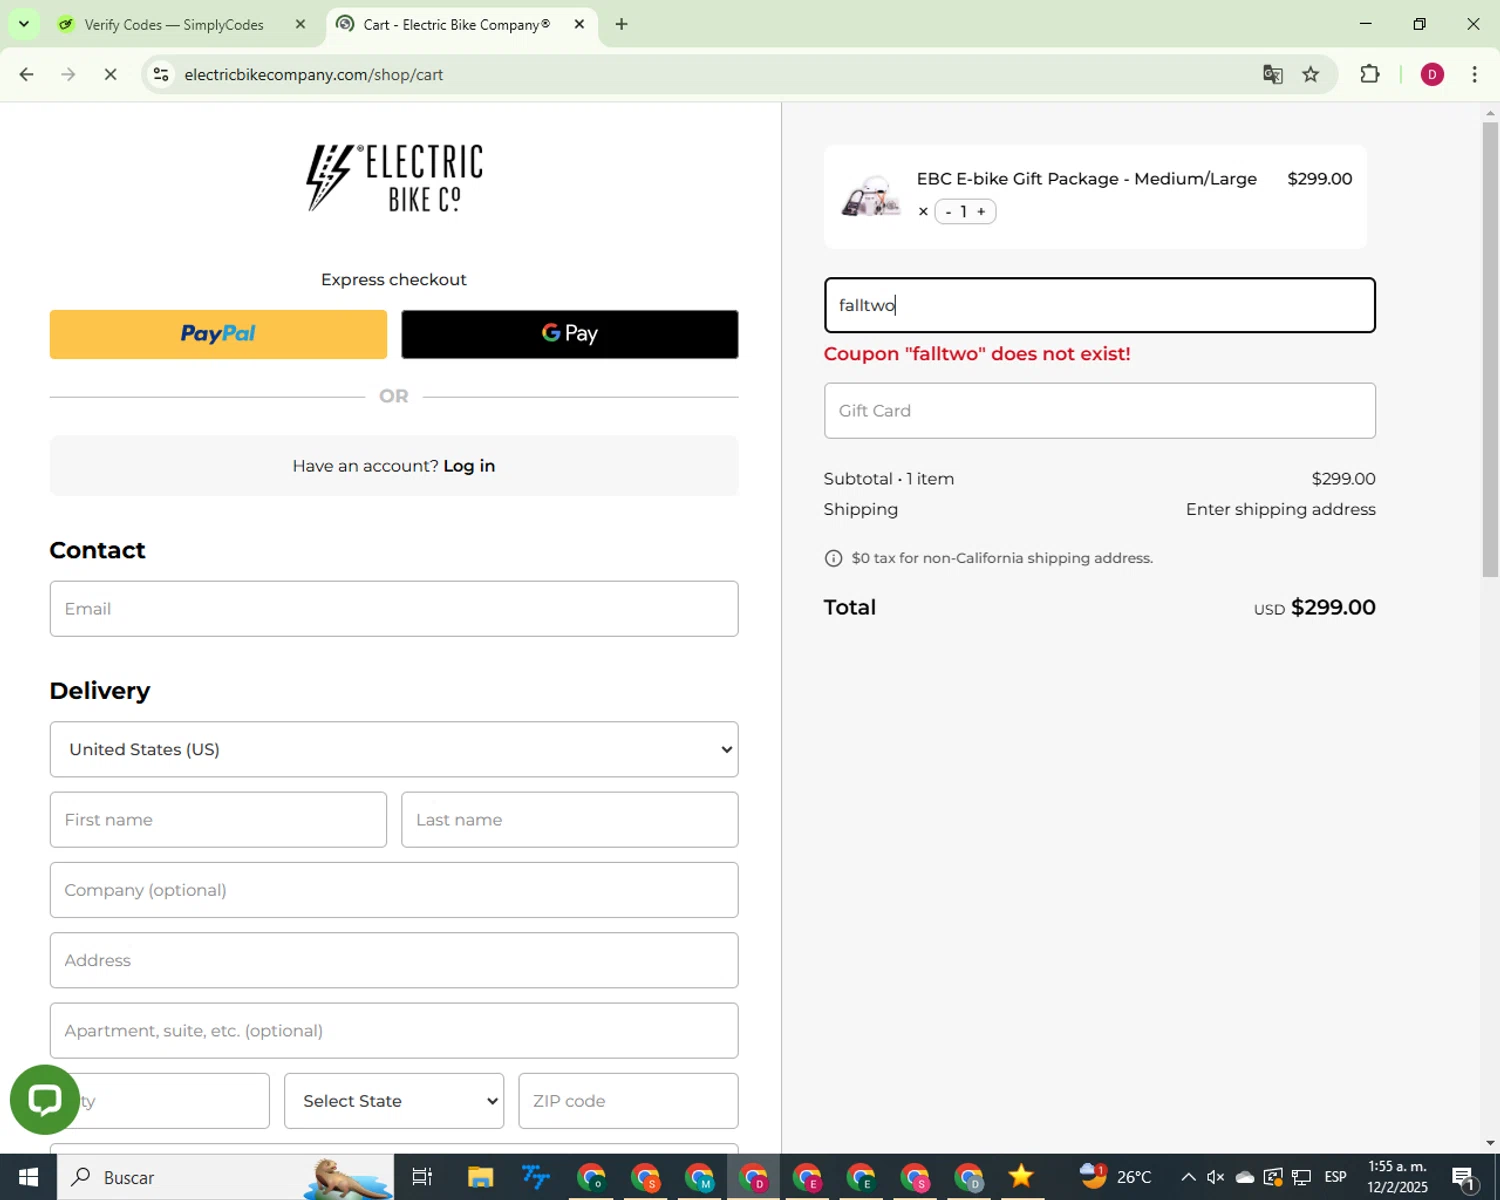Click the address bar URL
1500x1200 pixels.
(314, 74)
